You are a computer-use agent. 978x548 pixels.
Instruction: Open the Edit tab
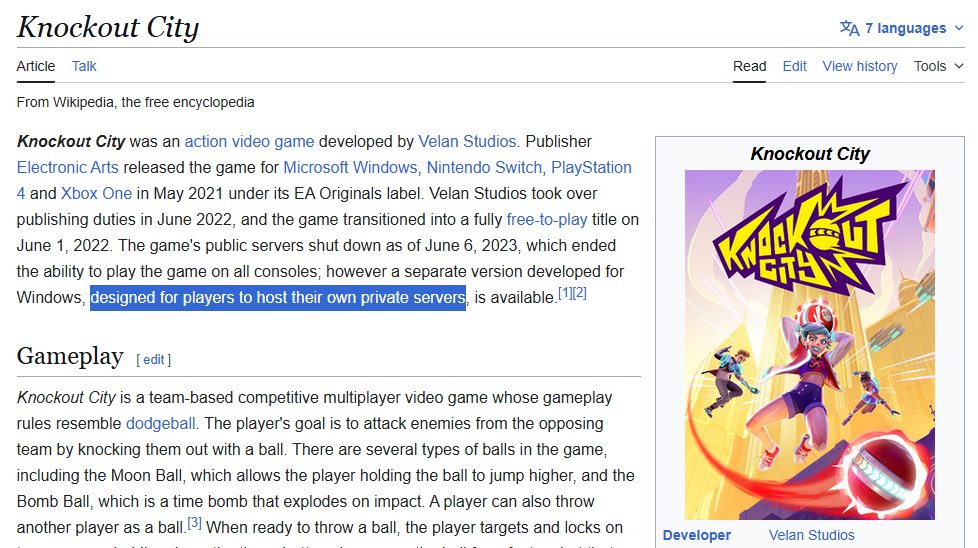click(x=794, y=66)
